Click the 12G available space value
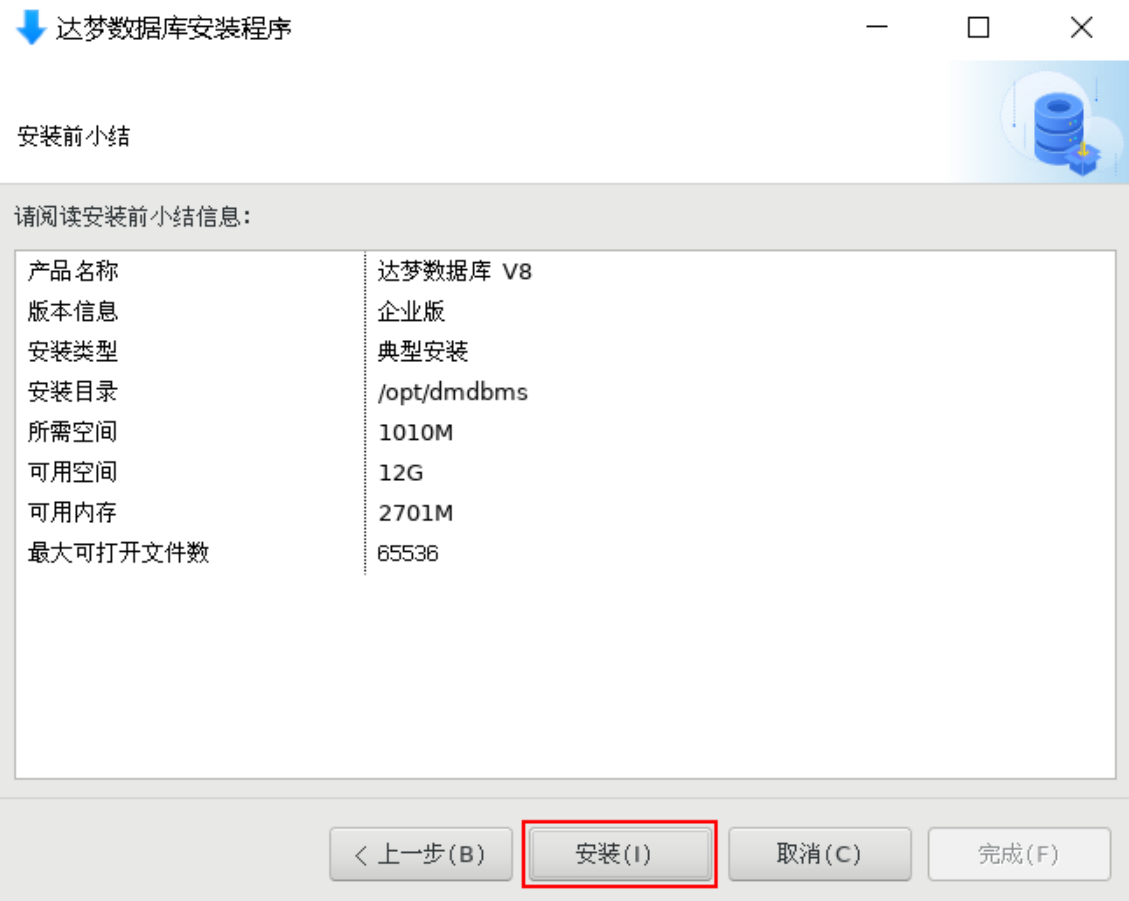The height and width of the screenshot is (901, 1129). 401,473
